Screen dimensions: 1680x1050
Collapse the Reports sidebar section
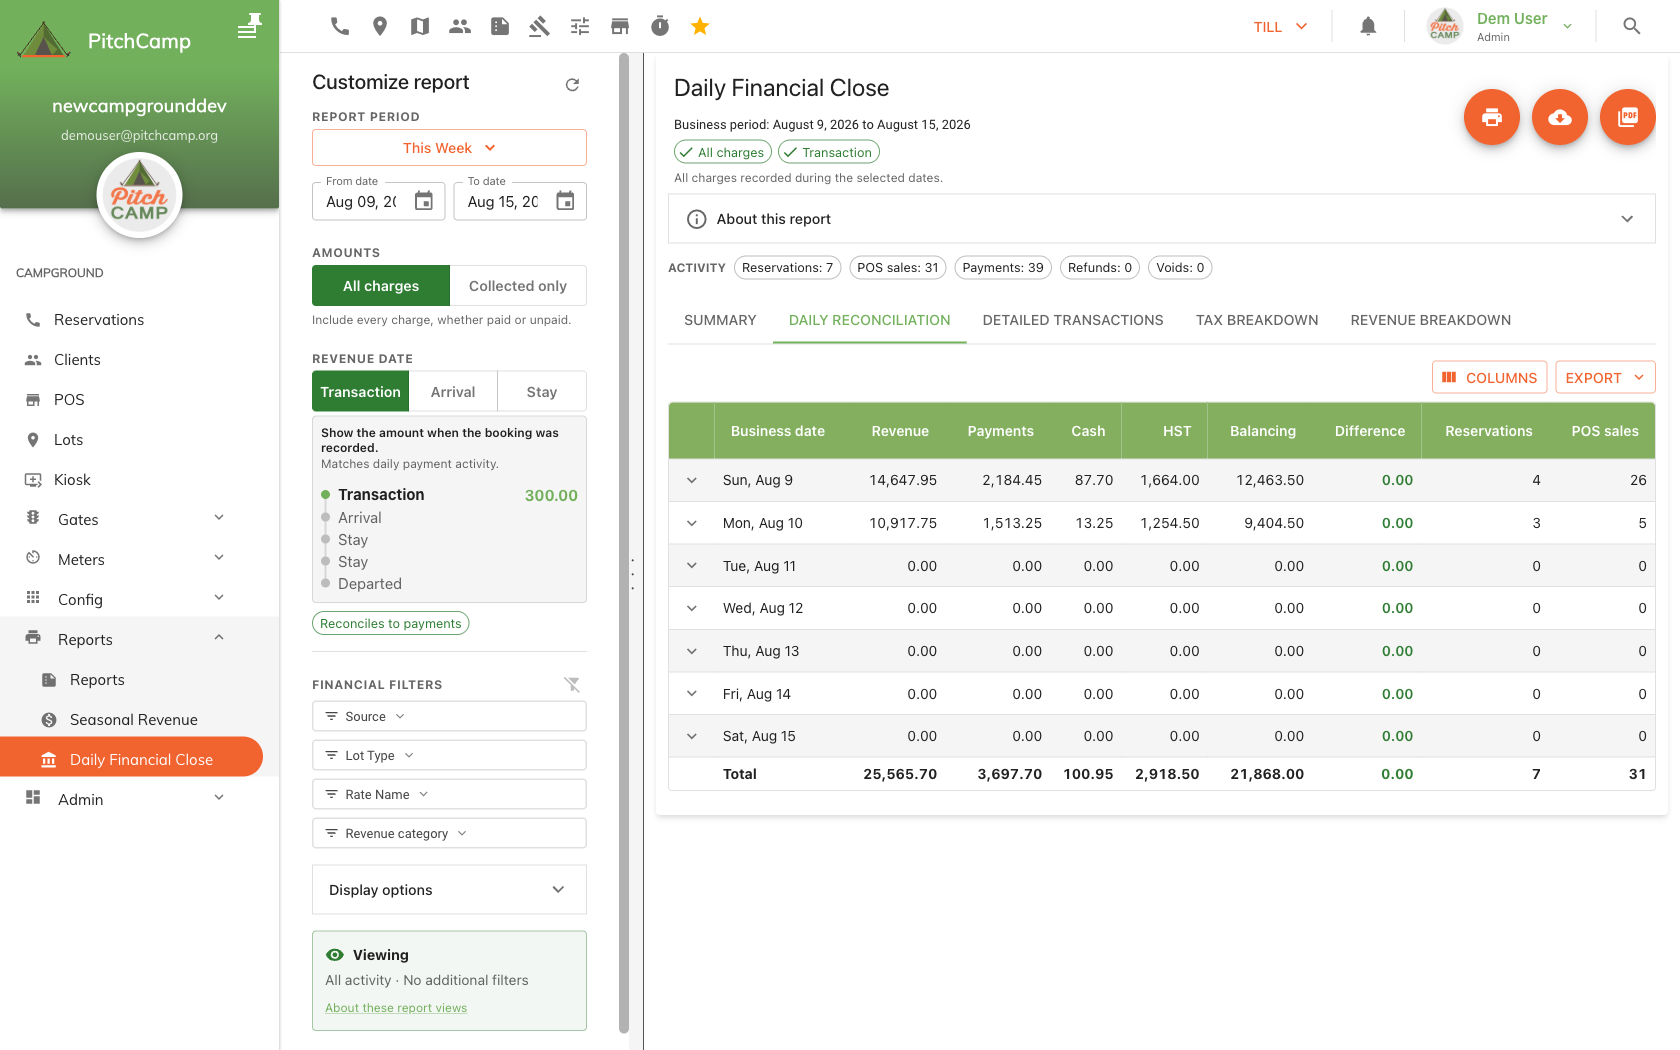point(139,640)
